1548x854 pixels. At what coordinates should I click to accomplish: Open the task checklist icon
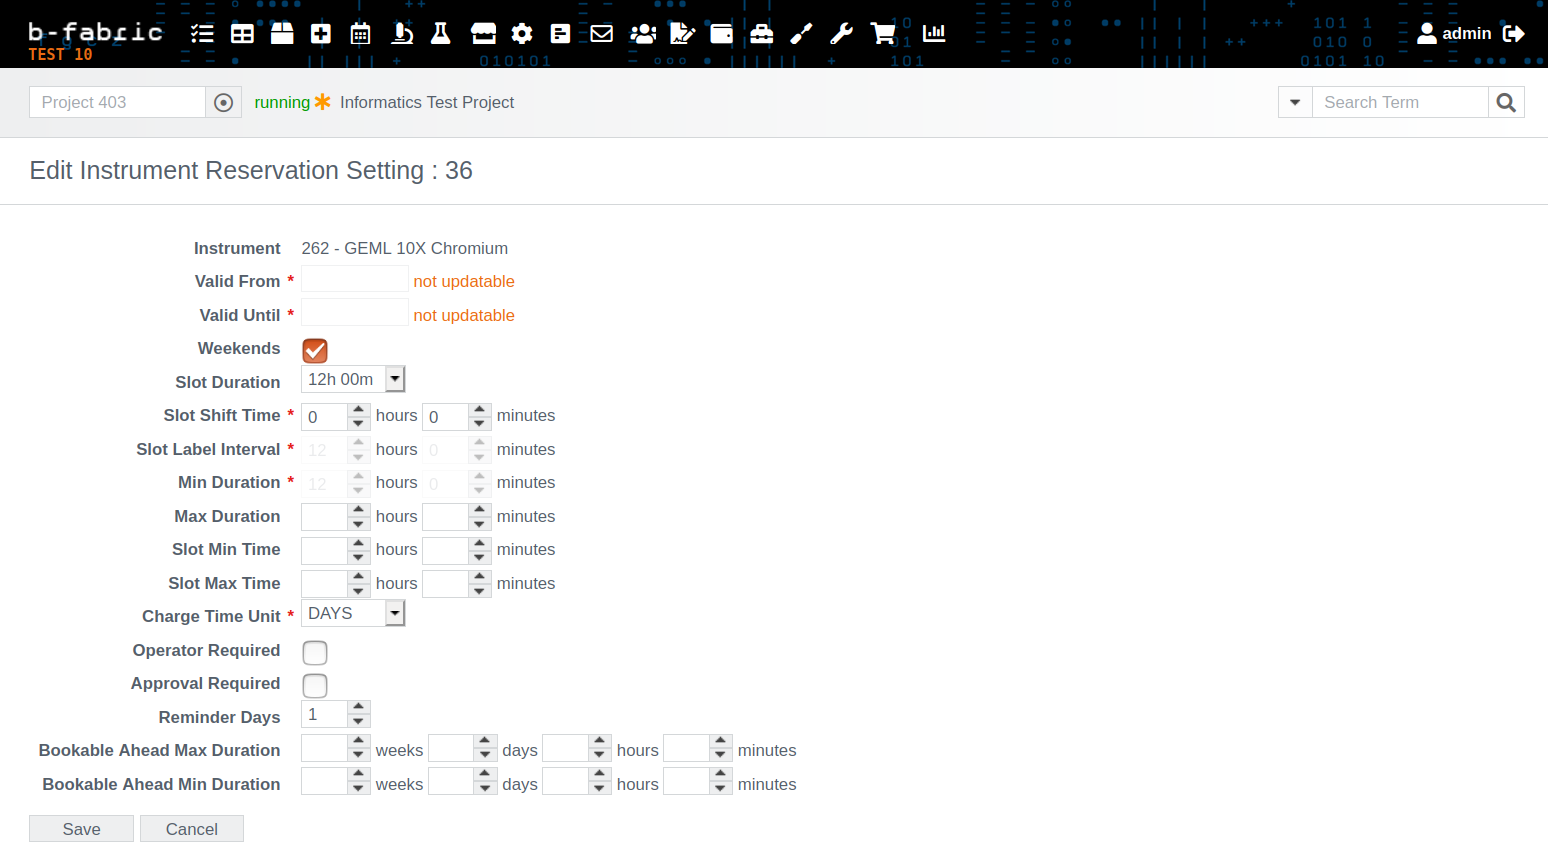click(202, 34)
